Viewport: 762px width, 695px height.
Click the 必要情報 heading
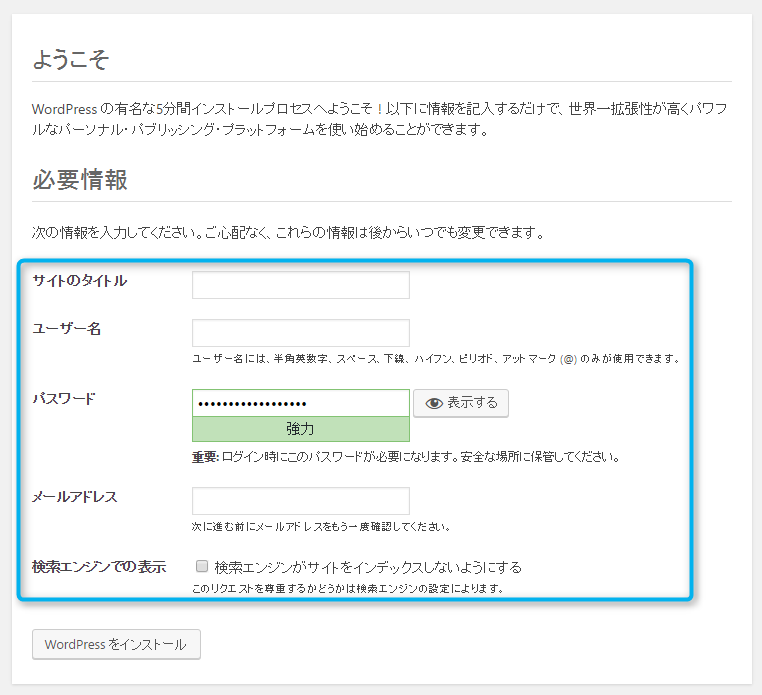point(80,179)
